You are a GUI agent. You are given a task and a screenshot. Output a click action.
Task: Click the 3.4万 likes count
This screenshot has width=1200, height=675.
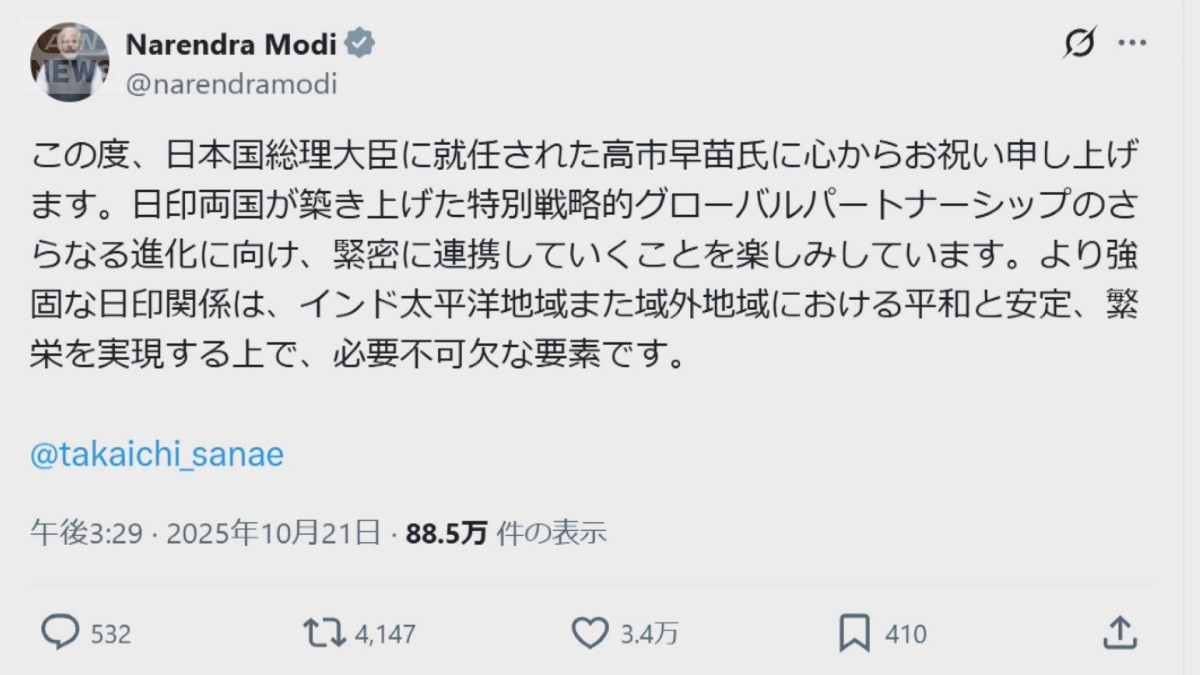650,634
